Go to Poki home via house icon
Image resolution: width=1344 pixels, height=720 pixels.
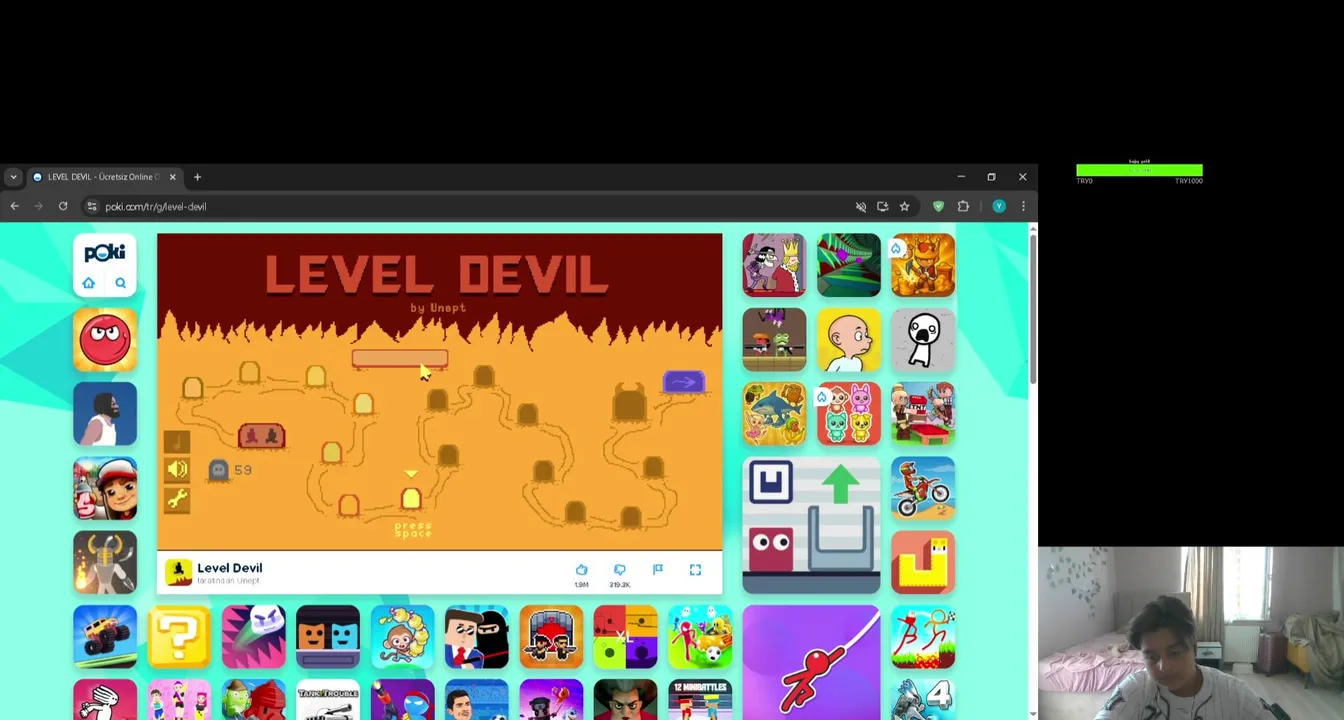pyautogui.click(x=89, y=283)
